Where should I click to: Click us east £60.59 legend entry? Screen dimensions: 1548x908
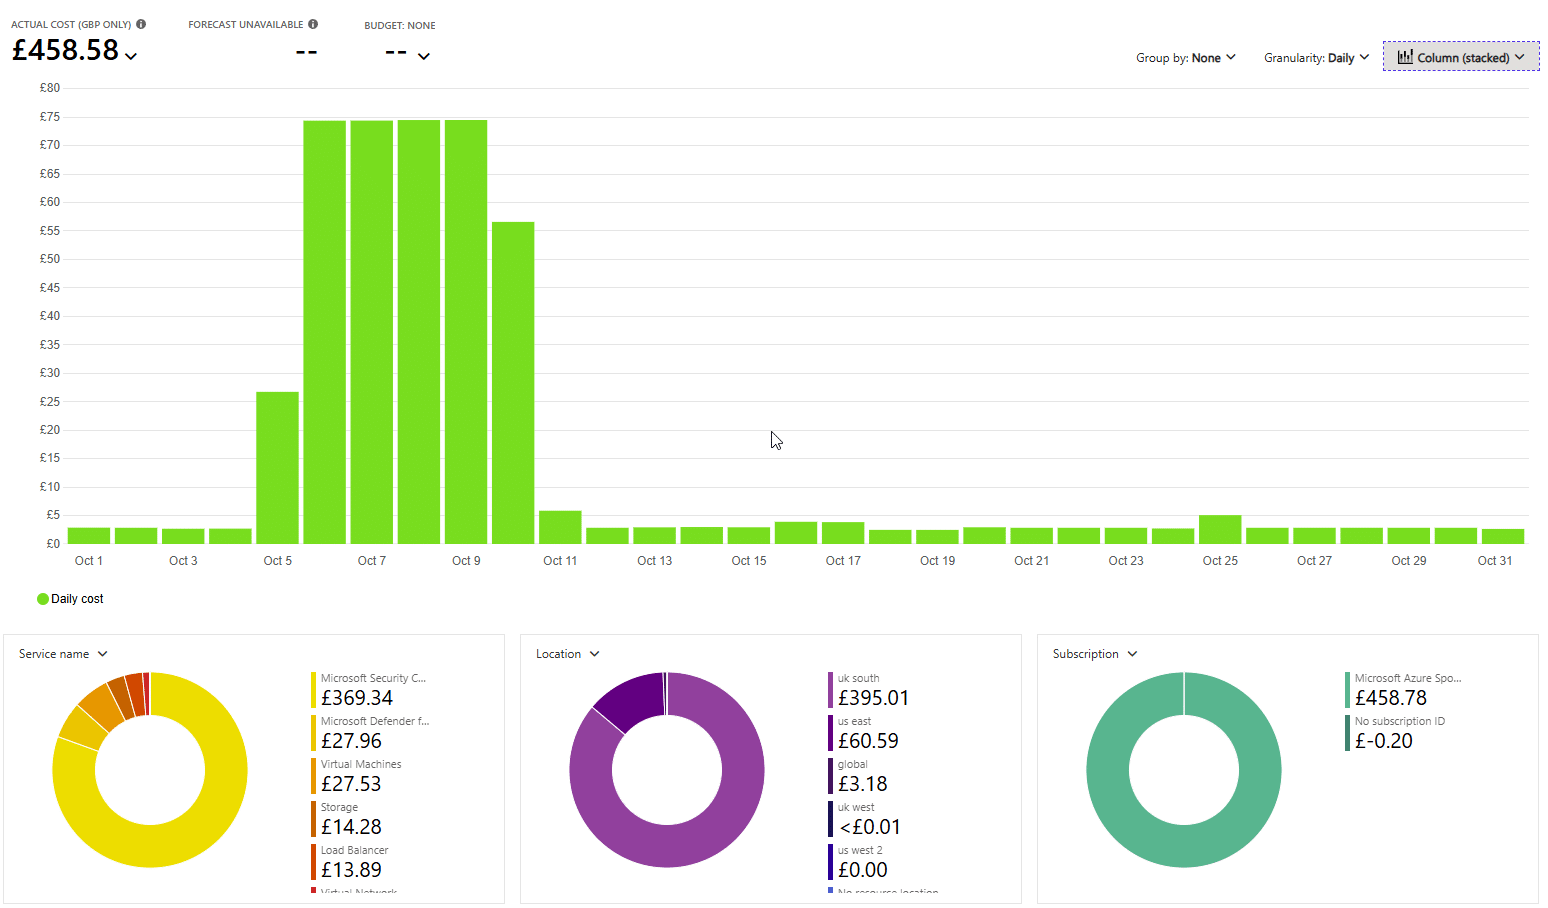(x=867, y=733)
